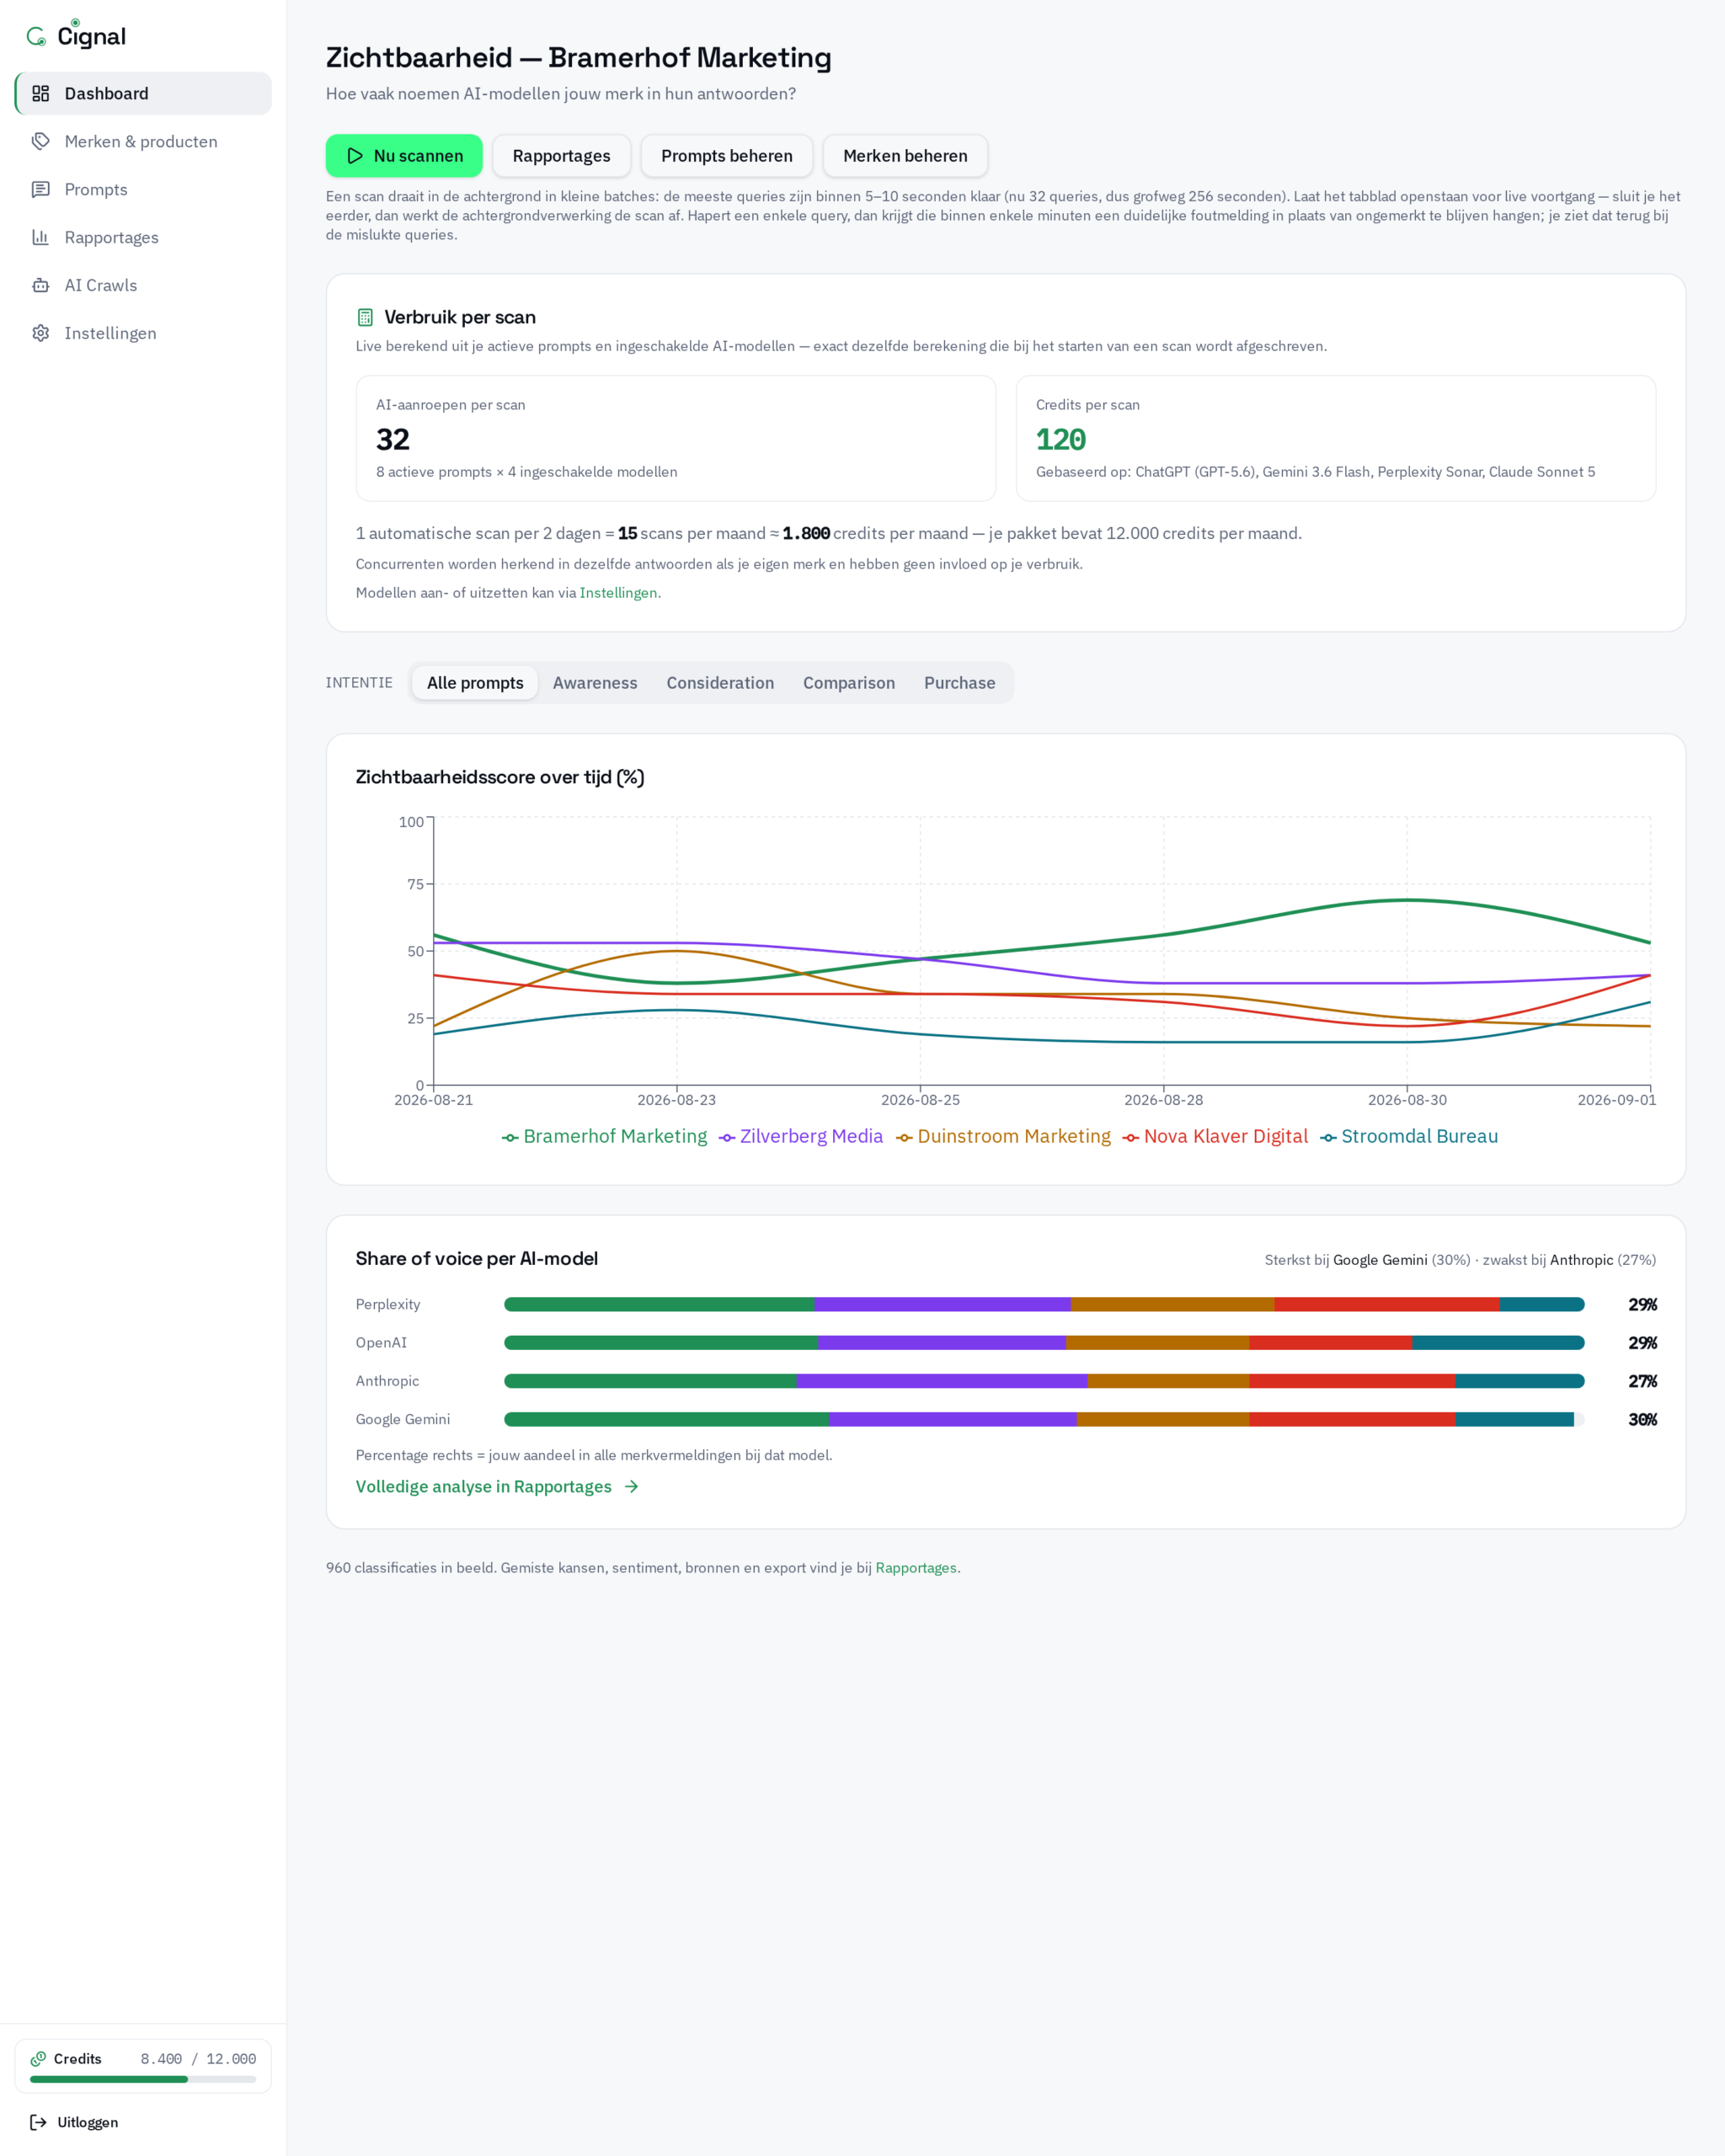Go to Merken & producten
The height and width of the screenshot is (2156, 1725).
pyautogui.click(x=143, y=141)
